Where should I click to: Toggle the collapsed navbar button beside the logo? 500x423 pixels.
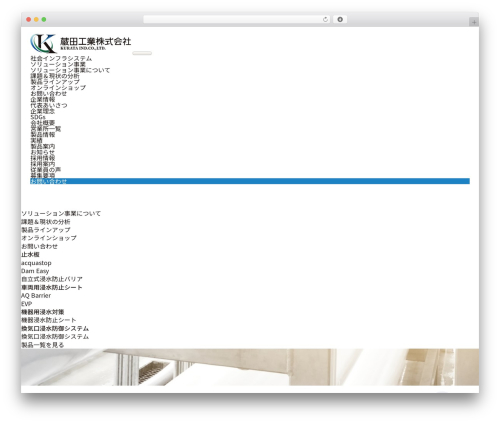click(142, 53)
